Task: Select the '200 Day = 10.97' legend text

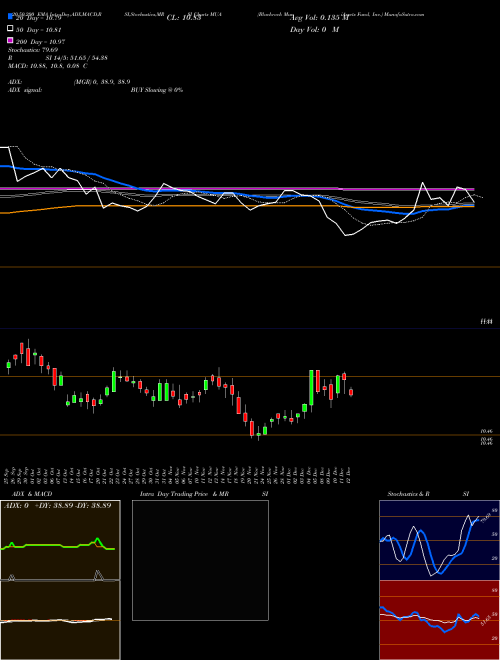Action: 40,42
